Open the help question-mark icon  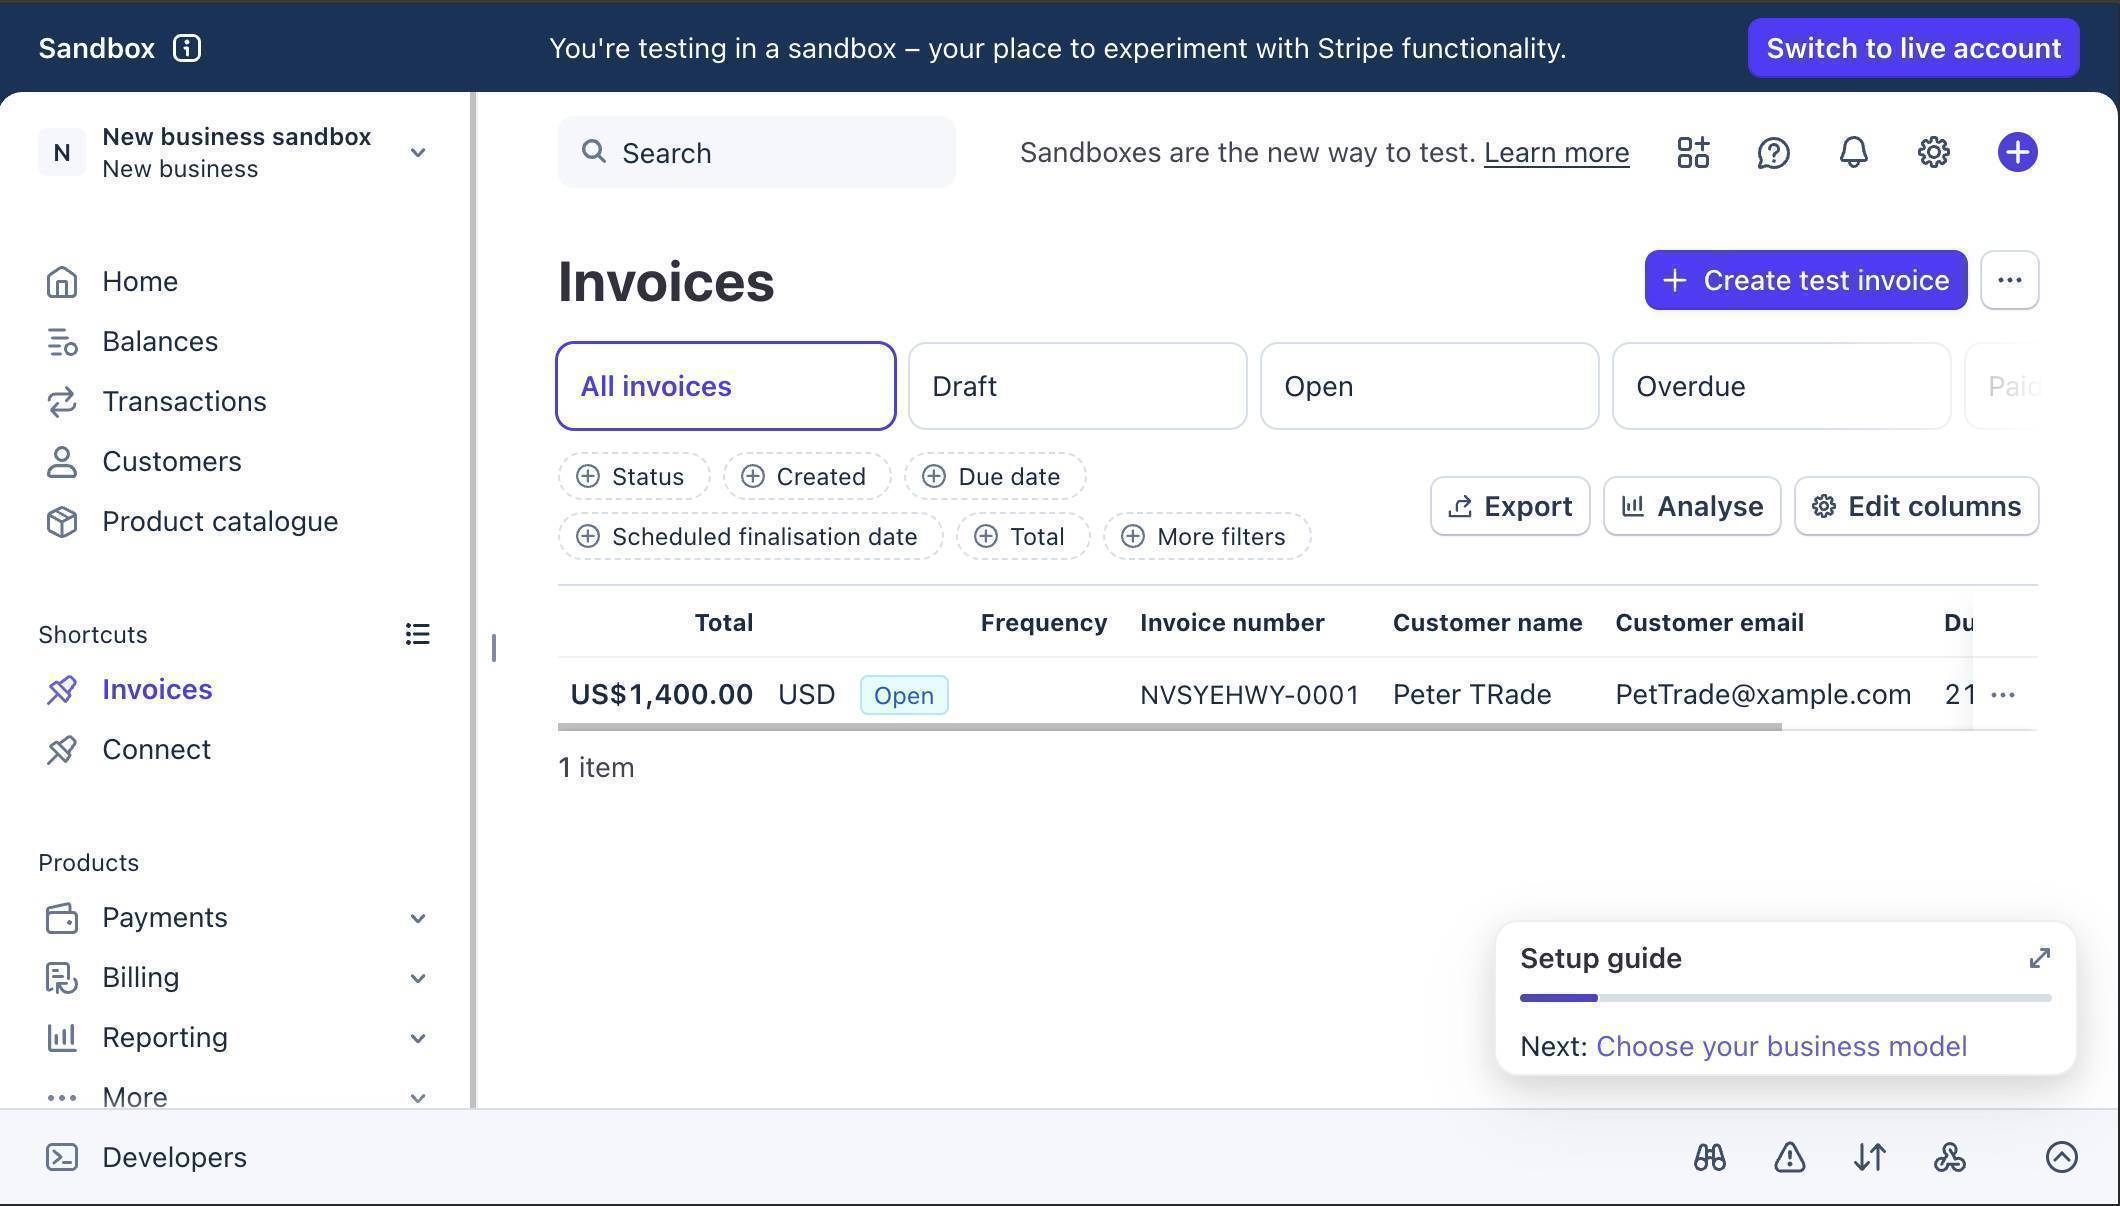point(1772,152)
